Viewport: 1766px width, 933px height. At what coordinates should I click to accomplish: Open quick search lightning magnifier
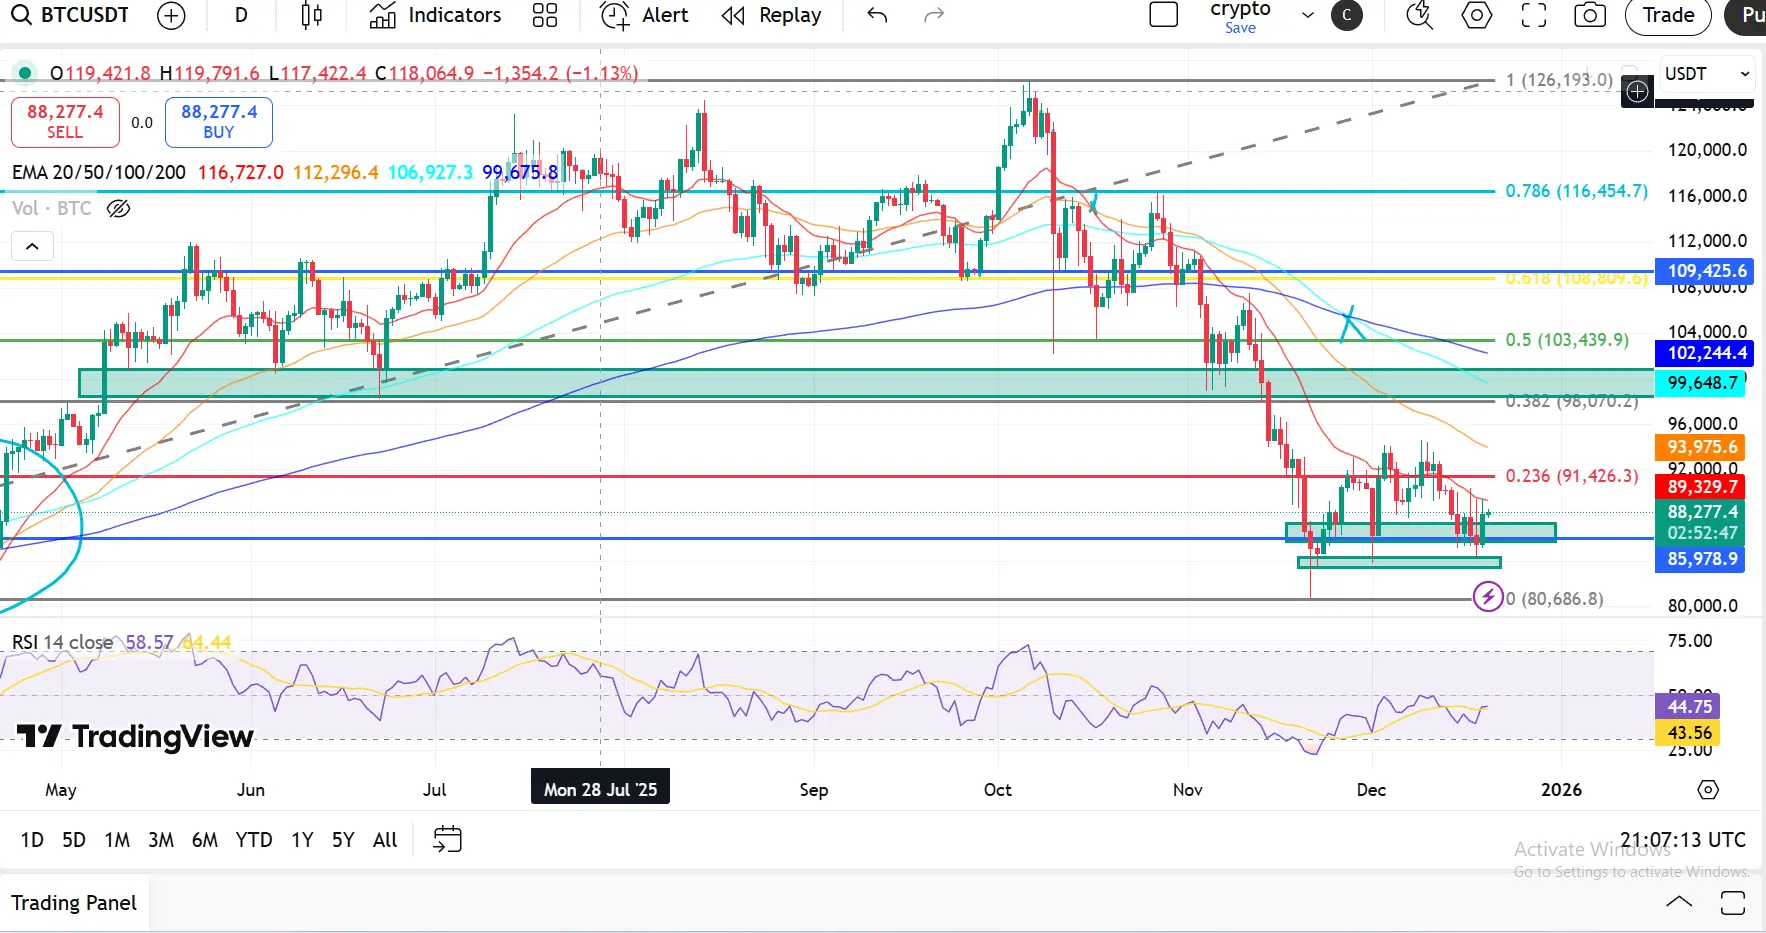pos(1419,15)
